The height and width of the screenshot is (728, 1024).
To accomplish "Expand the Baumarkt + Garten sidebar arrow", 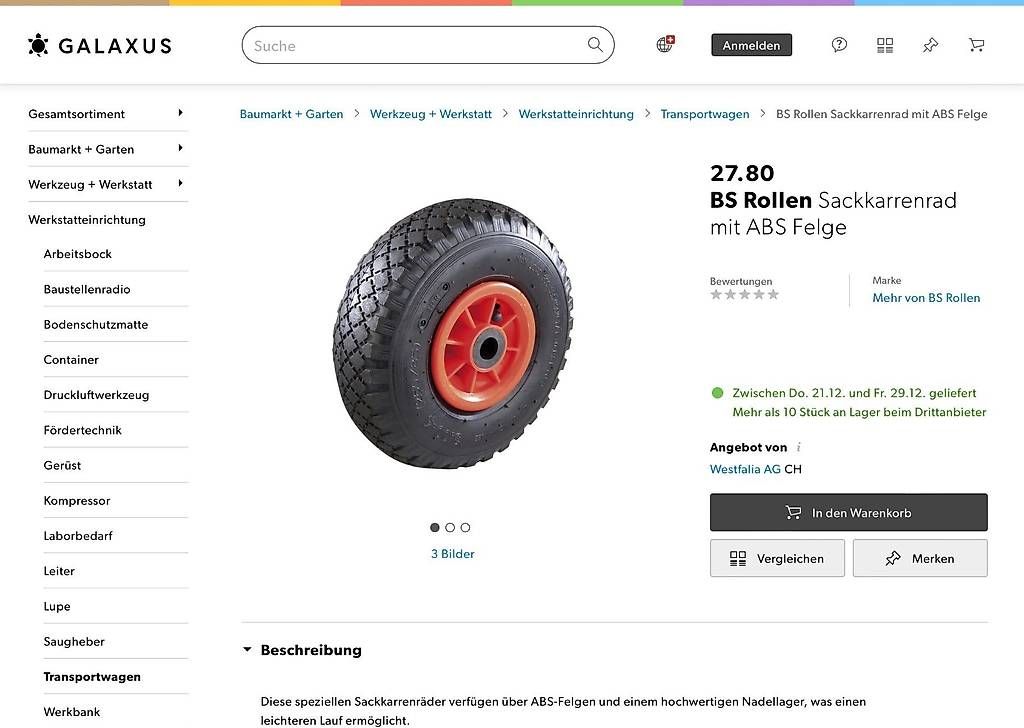I will 180,148.
